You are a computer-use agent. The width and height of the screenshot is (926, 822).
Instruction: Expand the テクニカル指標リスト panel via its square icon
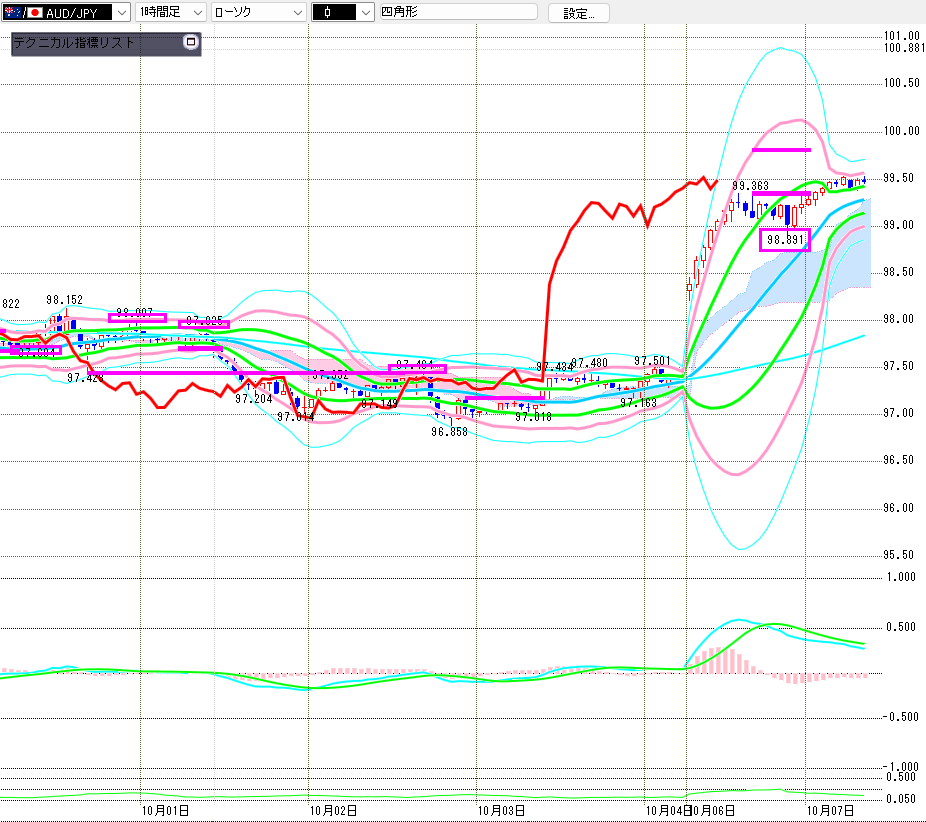(191, 43)
